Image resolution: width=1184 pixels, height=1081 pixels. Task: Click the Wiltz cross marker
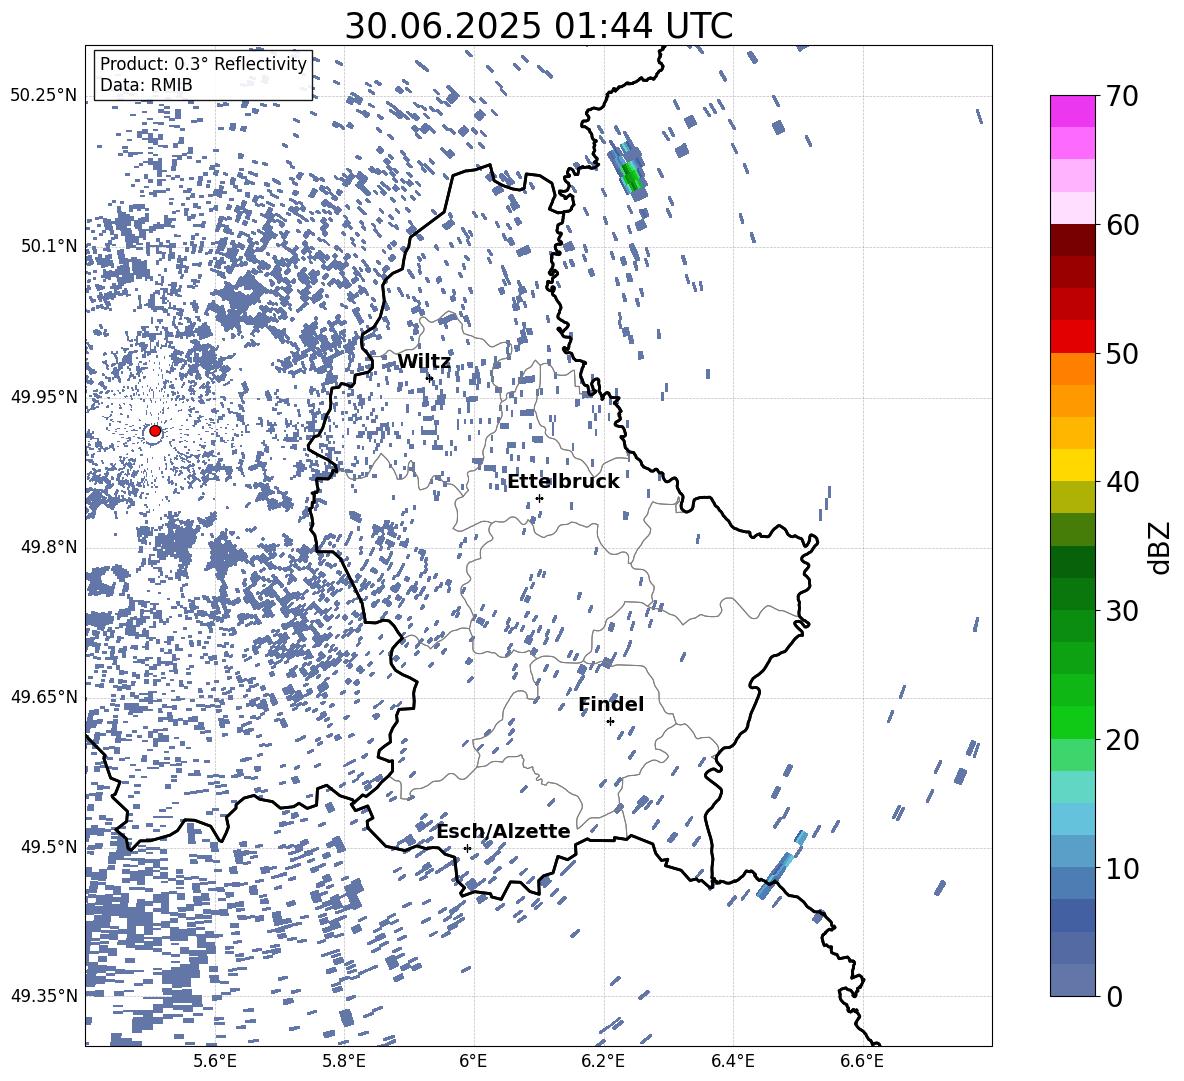tap(429, 377)
